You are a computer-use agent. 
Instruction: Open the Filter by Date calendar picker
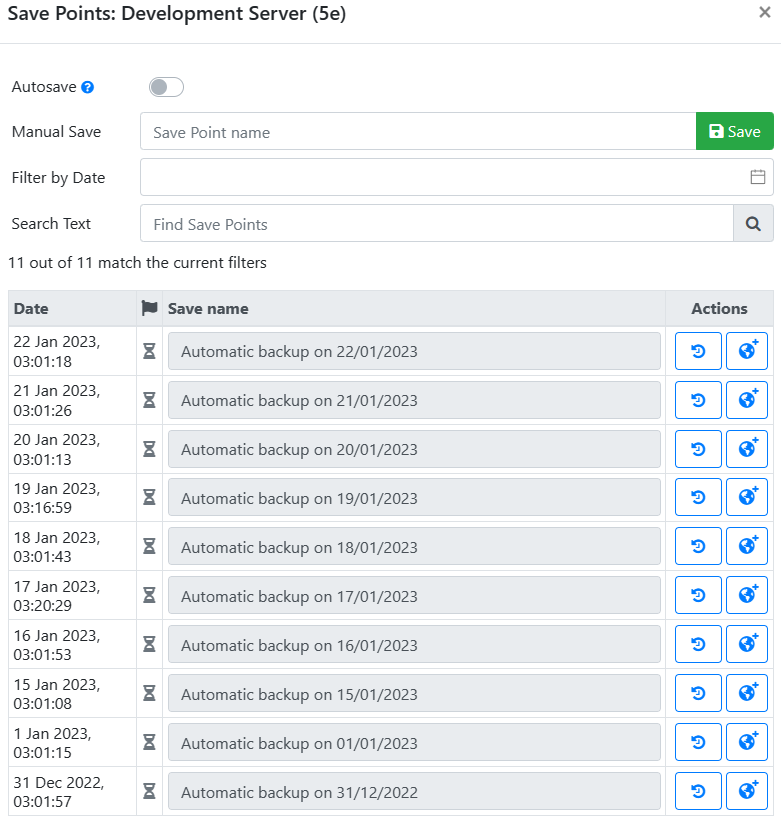[x=757, y=177]
